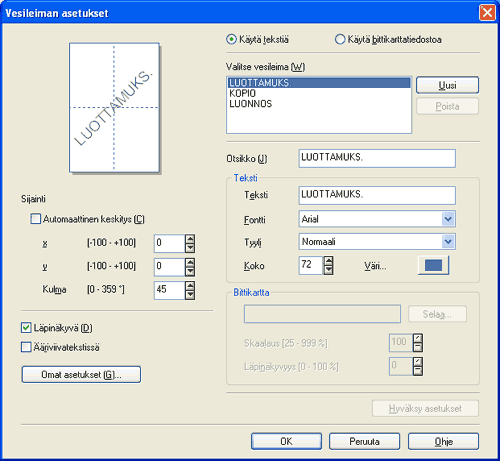Viewport: 500px width, 461px height.
Task: Decrease the Koko font size spinner
Action: tap(328, 270)
